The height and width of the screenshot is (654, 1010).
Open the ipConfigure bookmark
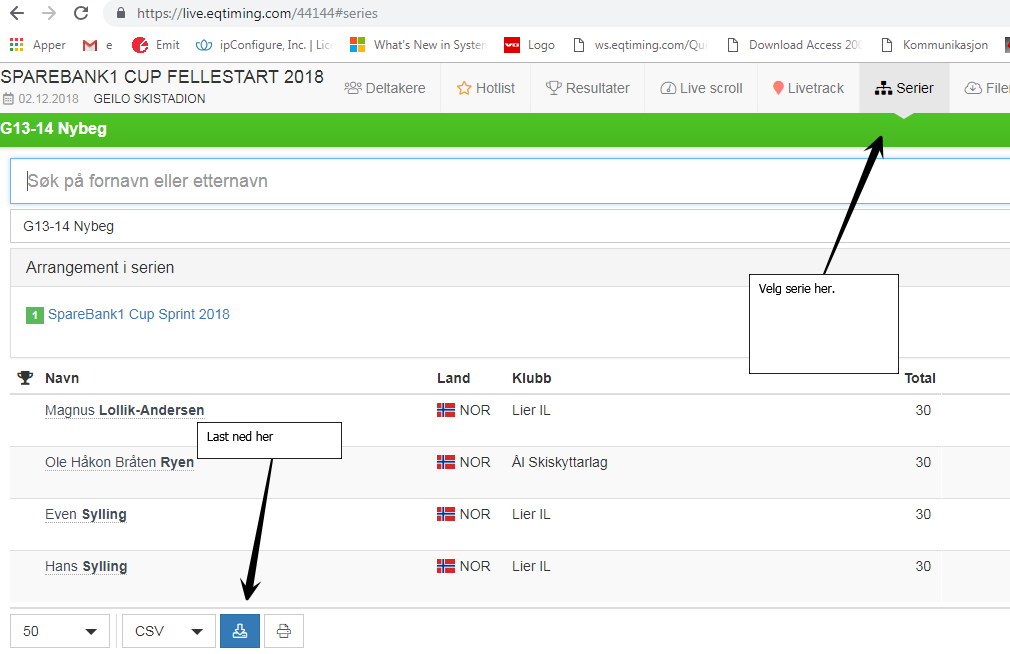[x=264, y=44]
